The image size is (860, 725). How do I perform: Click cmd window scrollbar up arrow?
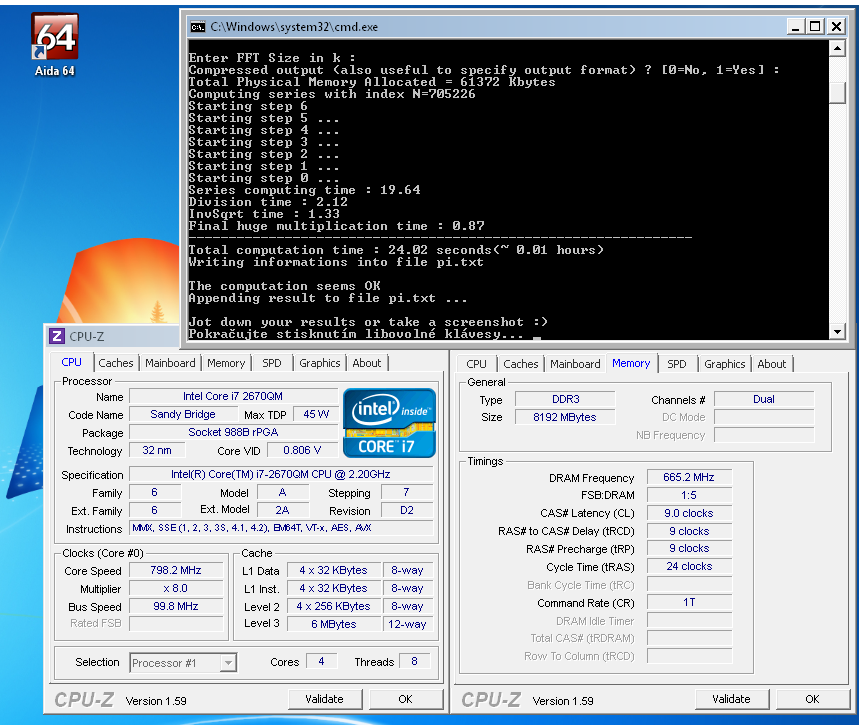pyautogui.click(x=837, y=49)
